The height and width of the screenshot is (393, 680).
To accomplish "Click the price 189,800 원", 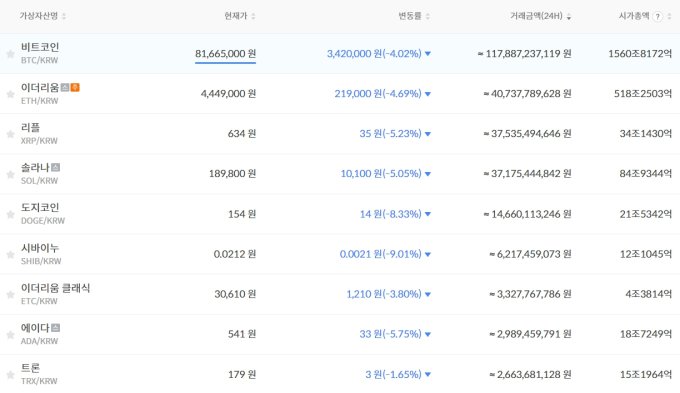I will click(232, 174).
